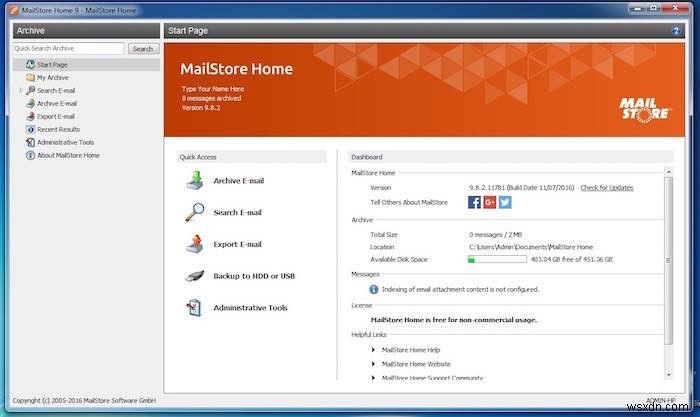Screen dimensions: 700x417
Task: Open Recent Results in the sidebar
Action: point(58,129)
